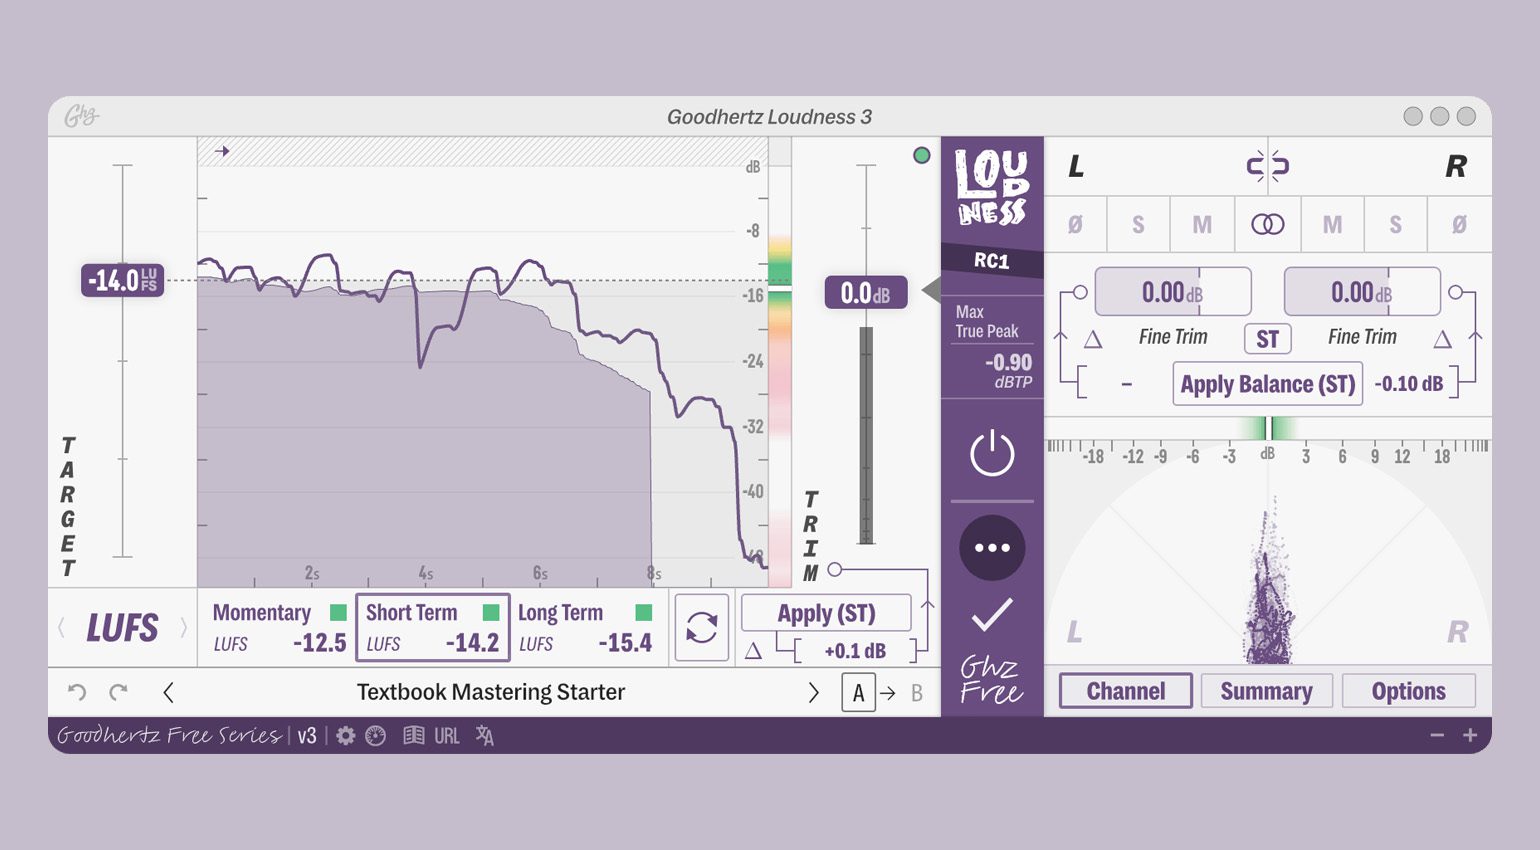The image size is (1540, 850).
Task: Click the pointer arrow beside 0.0 dB trim
Action: click(x=930, y=292)
